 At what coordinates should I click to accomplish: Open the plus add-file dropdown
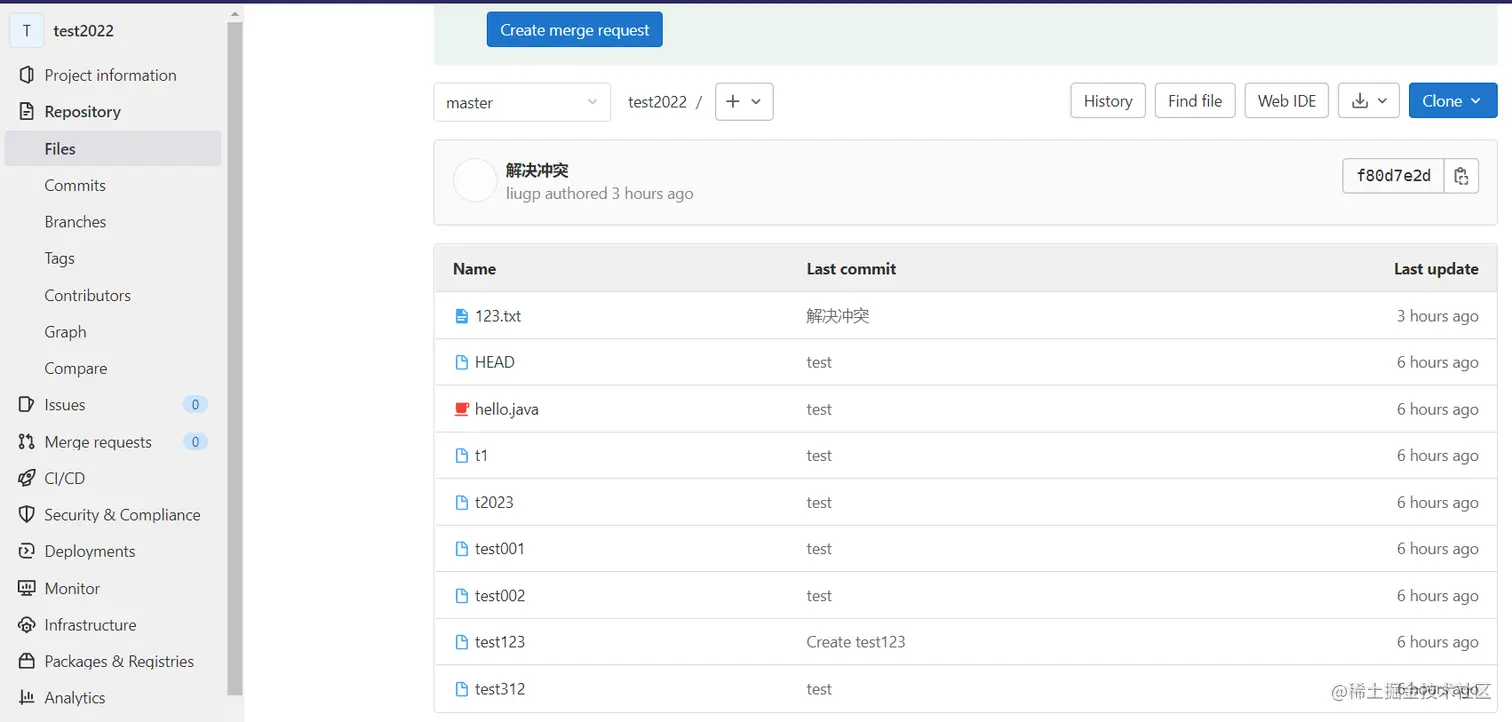pyautogui.click(x=744, y=101)
